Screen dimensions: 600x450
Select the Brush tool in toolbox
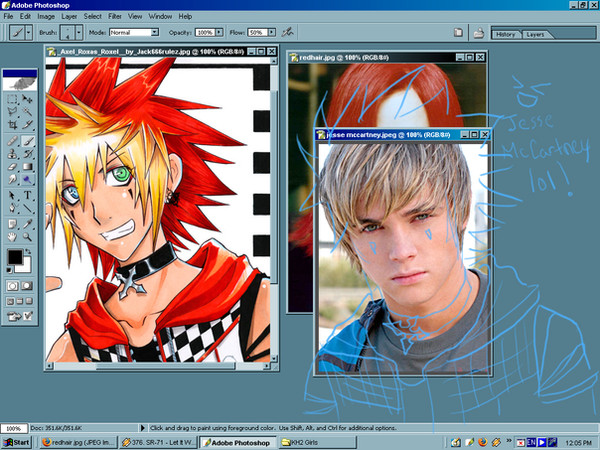(x=27, y=141)
